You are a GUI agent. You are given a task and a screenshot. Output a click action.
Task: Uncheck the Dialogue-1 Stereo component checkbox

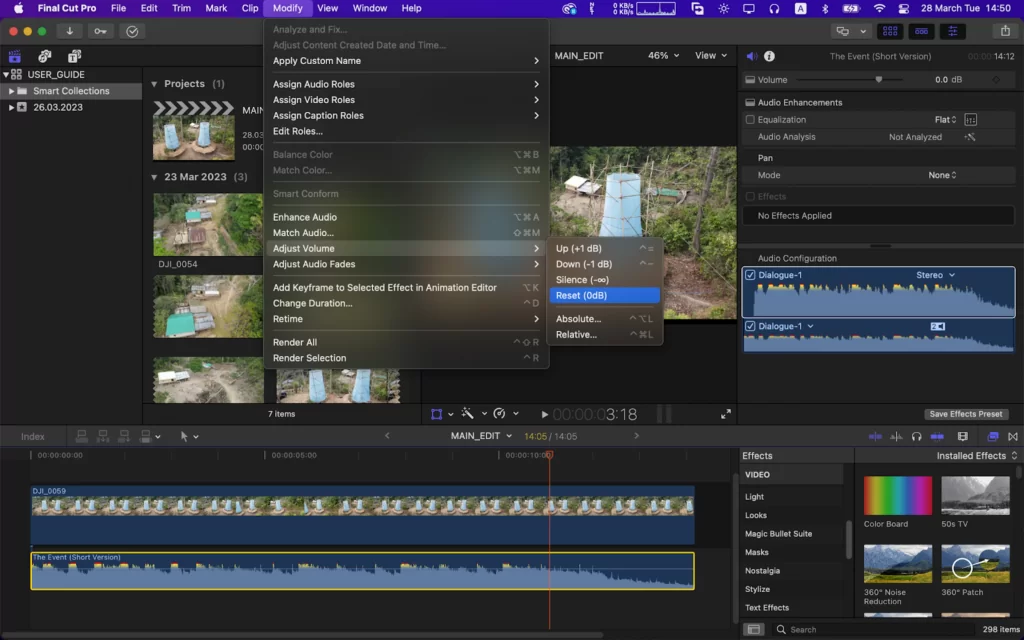[750, 275]
